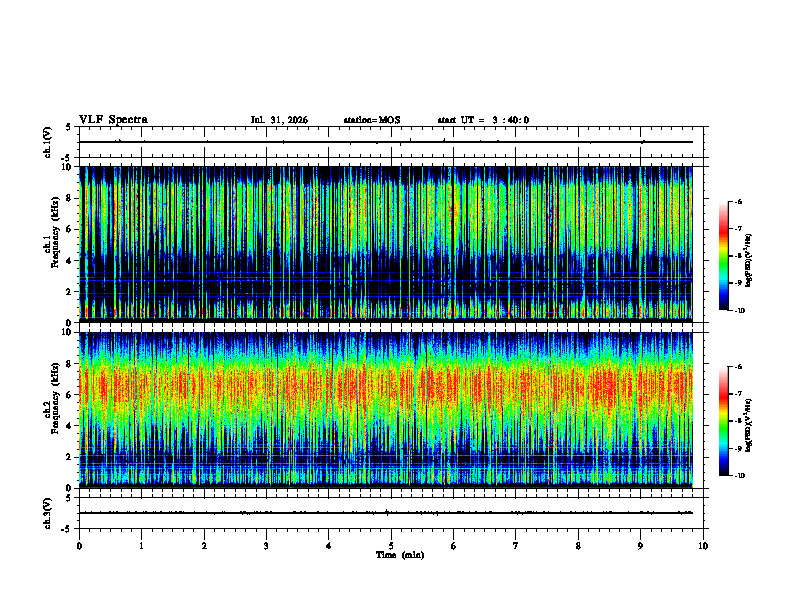Screen dimensions: 792x612
Task: Click the "start UT = 3 :40: 0" label
Action: pos(483,120)
